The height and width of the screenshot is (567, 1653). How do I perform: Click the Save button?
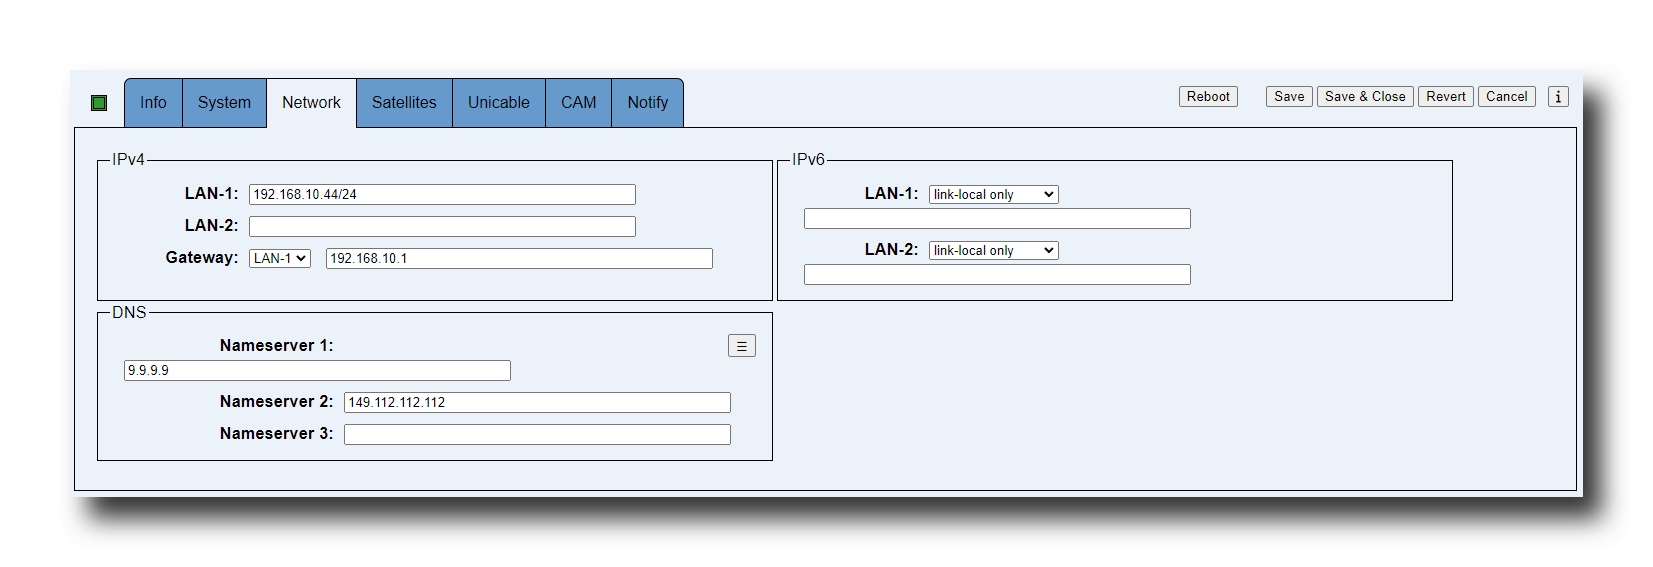click(x=1289, y=97)
